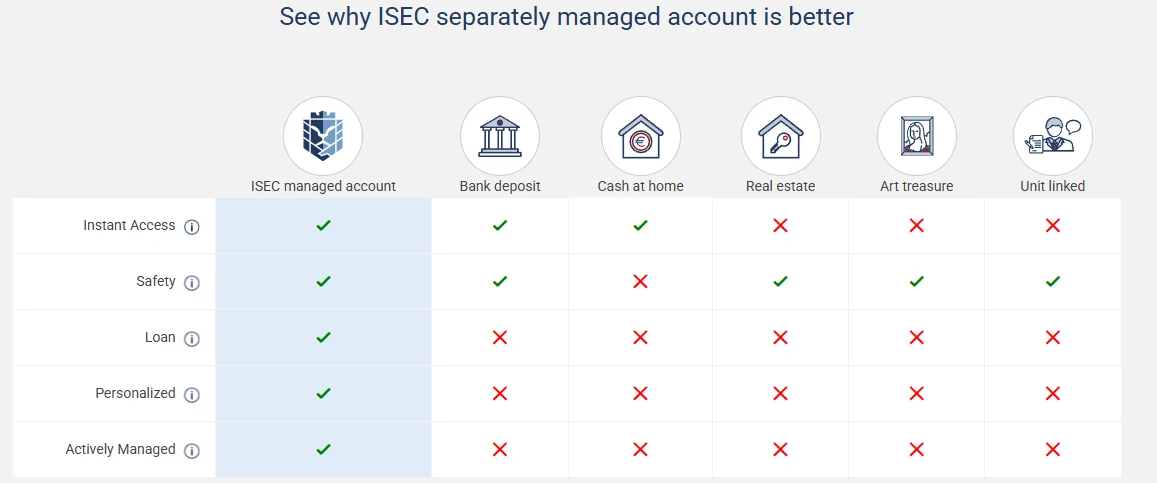This screenshot has width=1157, height=483.
Task: Show Personalized info icon details
Action: click(192, 395)
